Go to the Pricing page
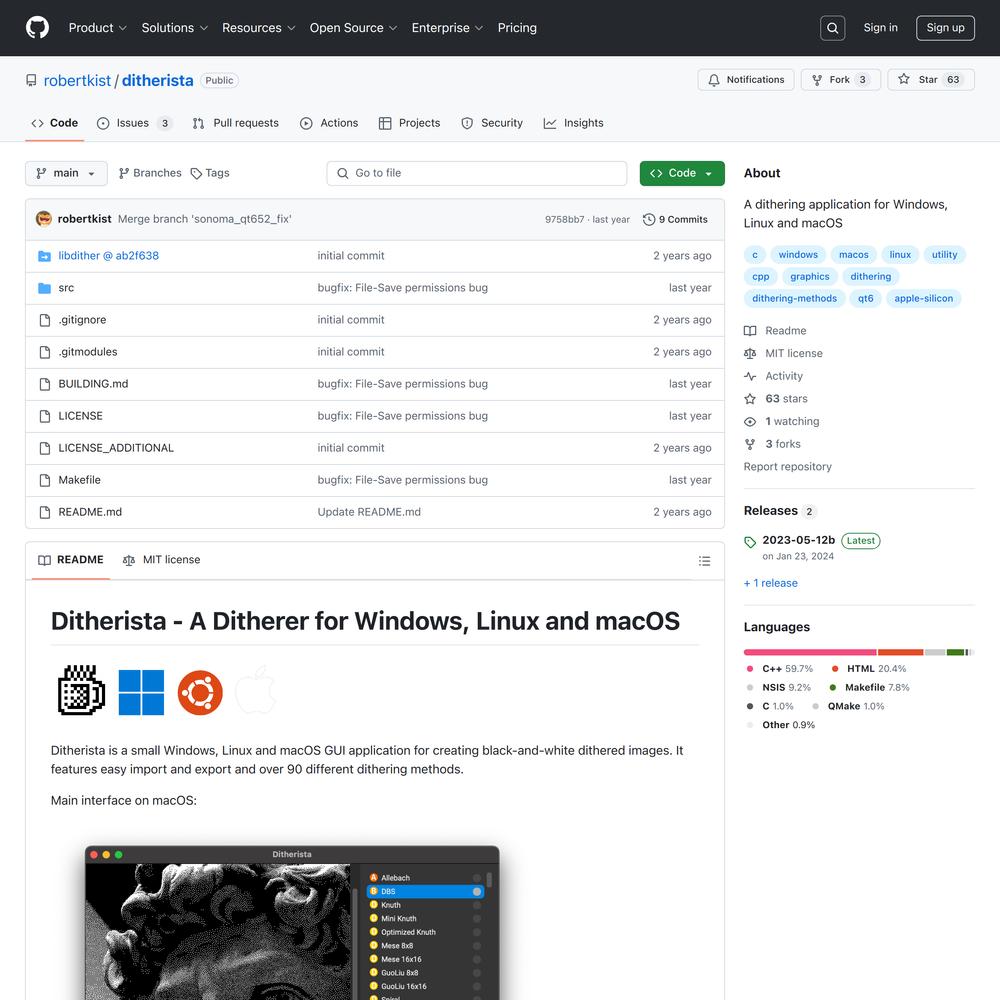The image size is (1000, 1000). coord(517,28)
